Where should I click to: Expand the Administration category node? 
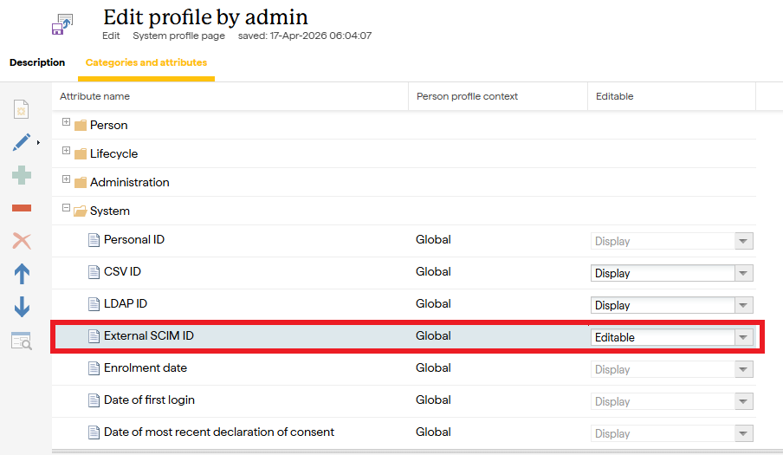(x=66, y=179)
